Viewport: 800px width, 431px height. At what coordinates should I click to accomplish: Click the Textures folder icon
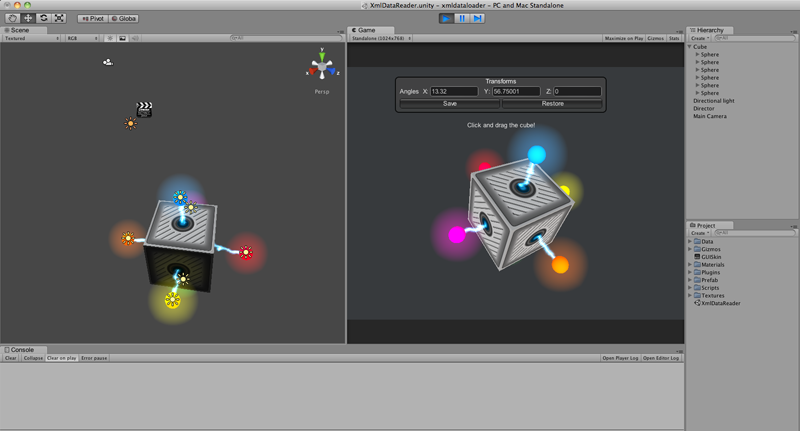tap(697, 295)
